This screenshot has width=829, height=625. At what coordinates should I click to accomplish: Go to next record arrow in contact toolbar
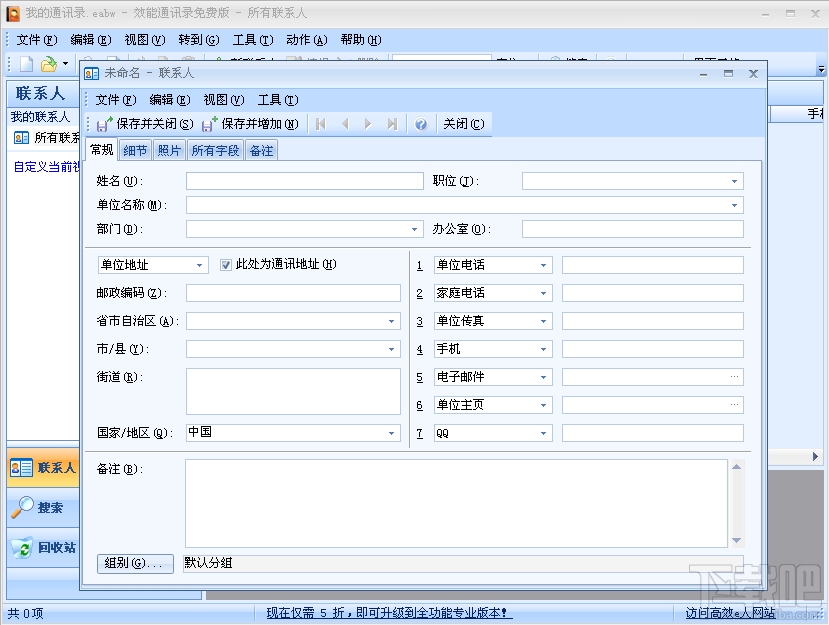pyautogui.click(x=367, y=124)
